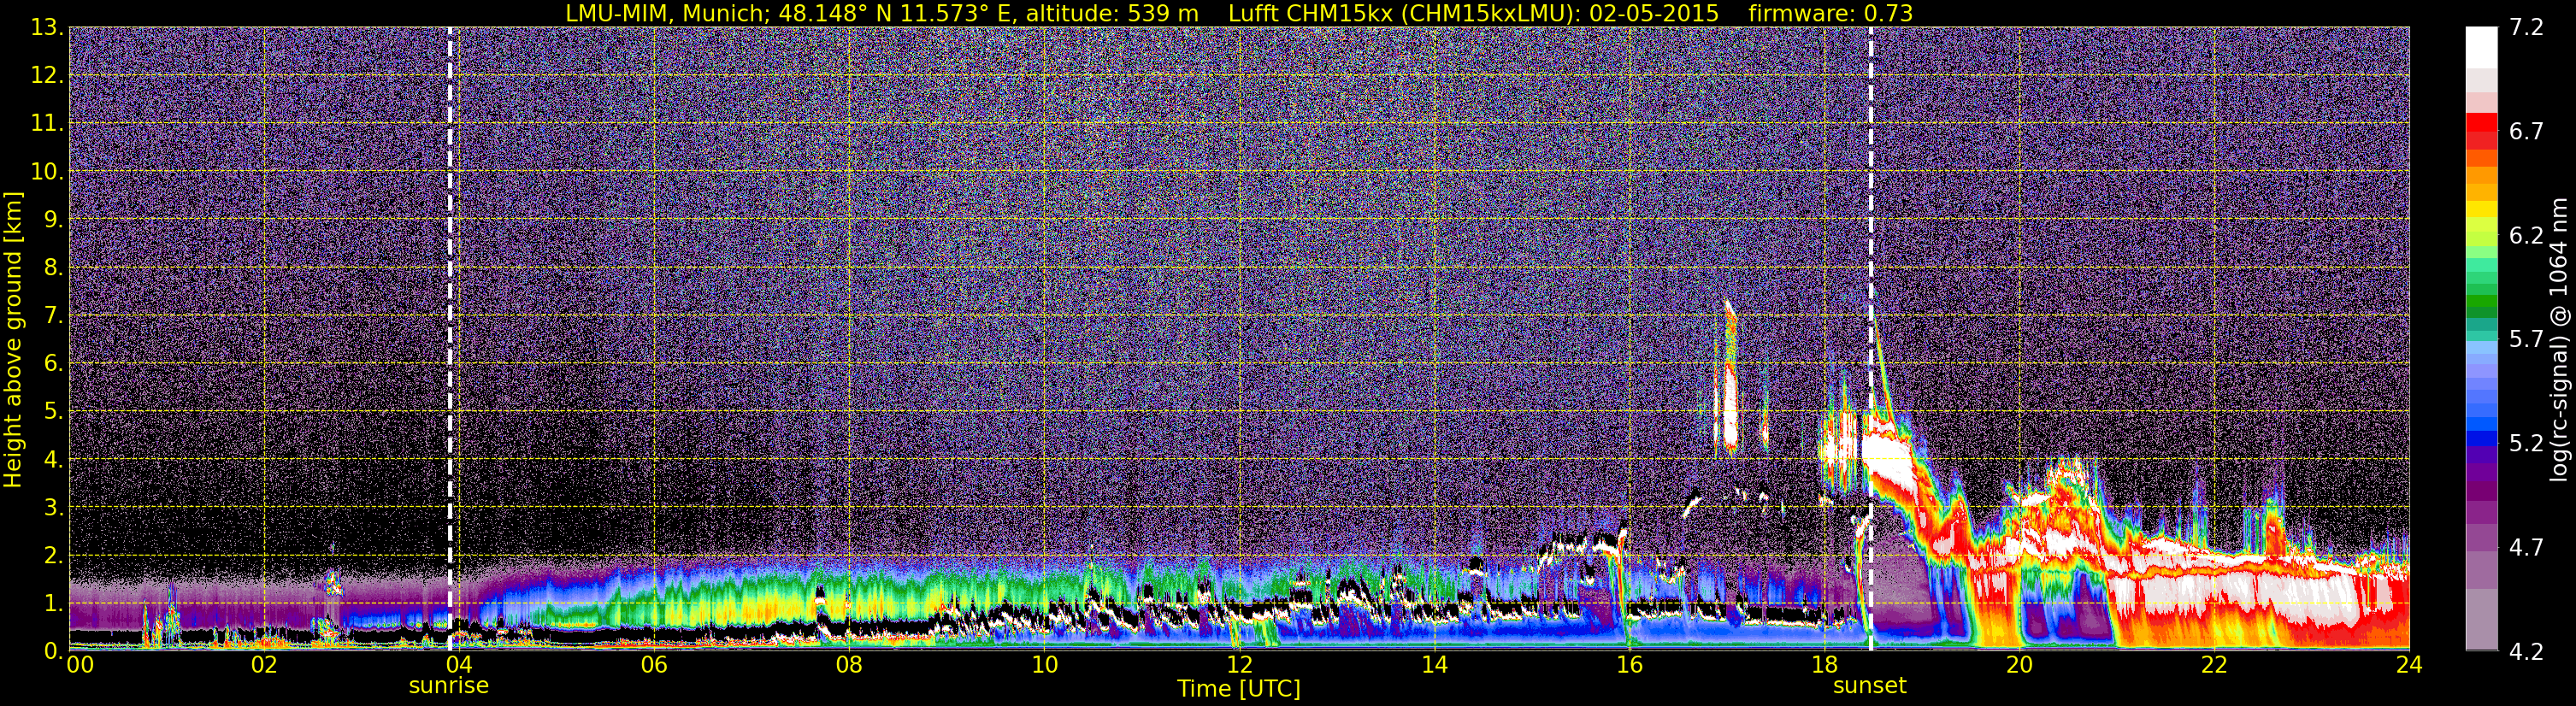Click the colorbar tick value "7.2"
The width and height of the screenshot is (2576, 706).
pyautogui.click(x=2526, y=28)
